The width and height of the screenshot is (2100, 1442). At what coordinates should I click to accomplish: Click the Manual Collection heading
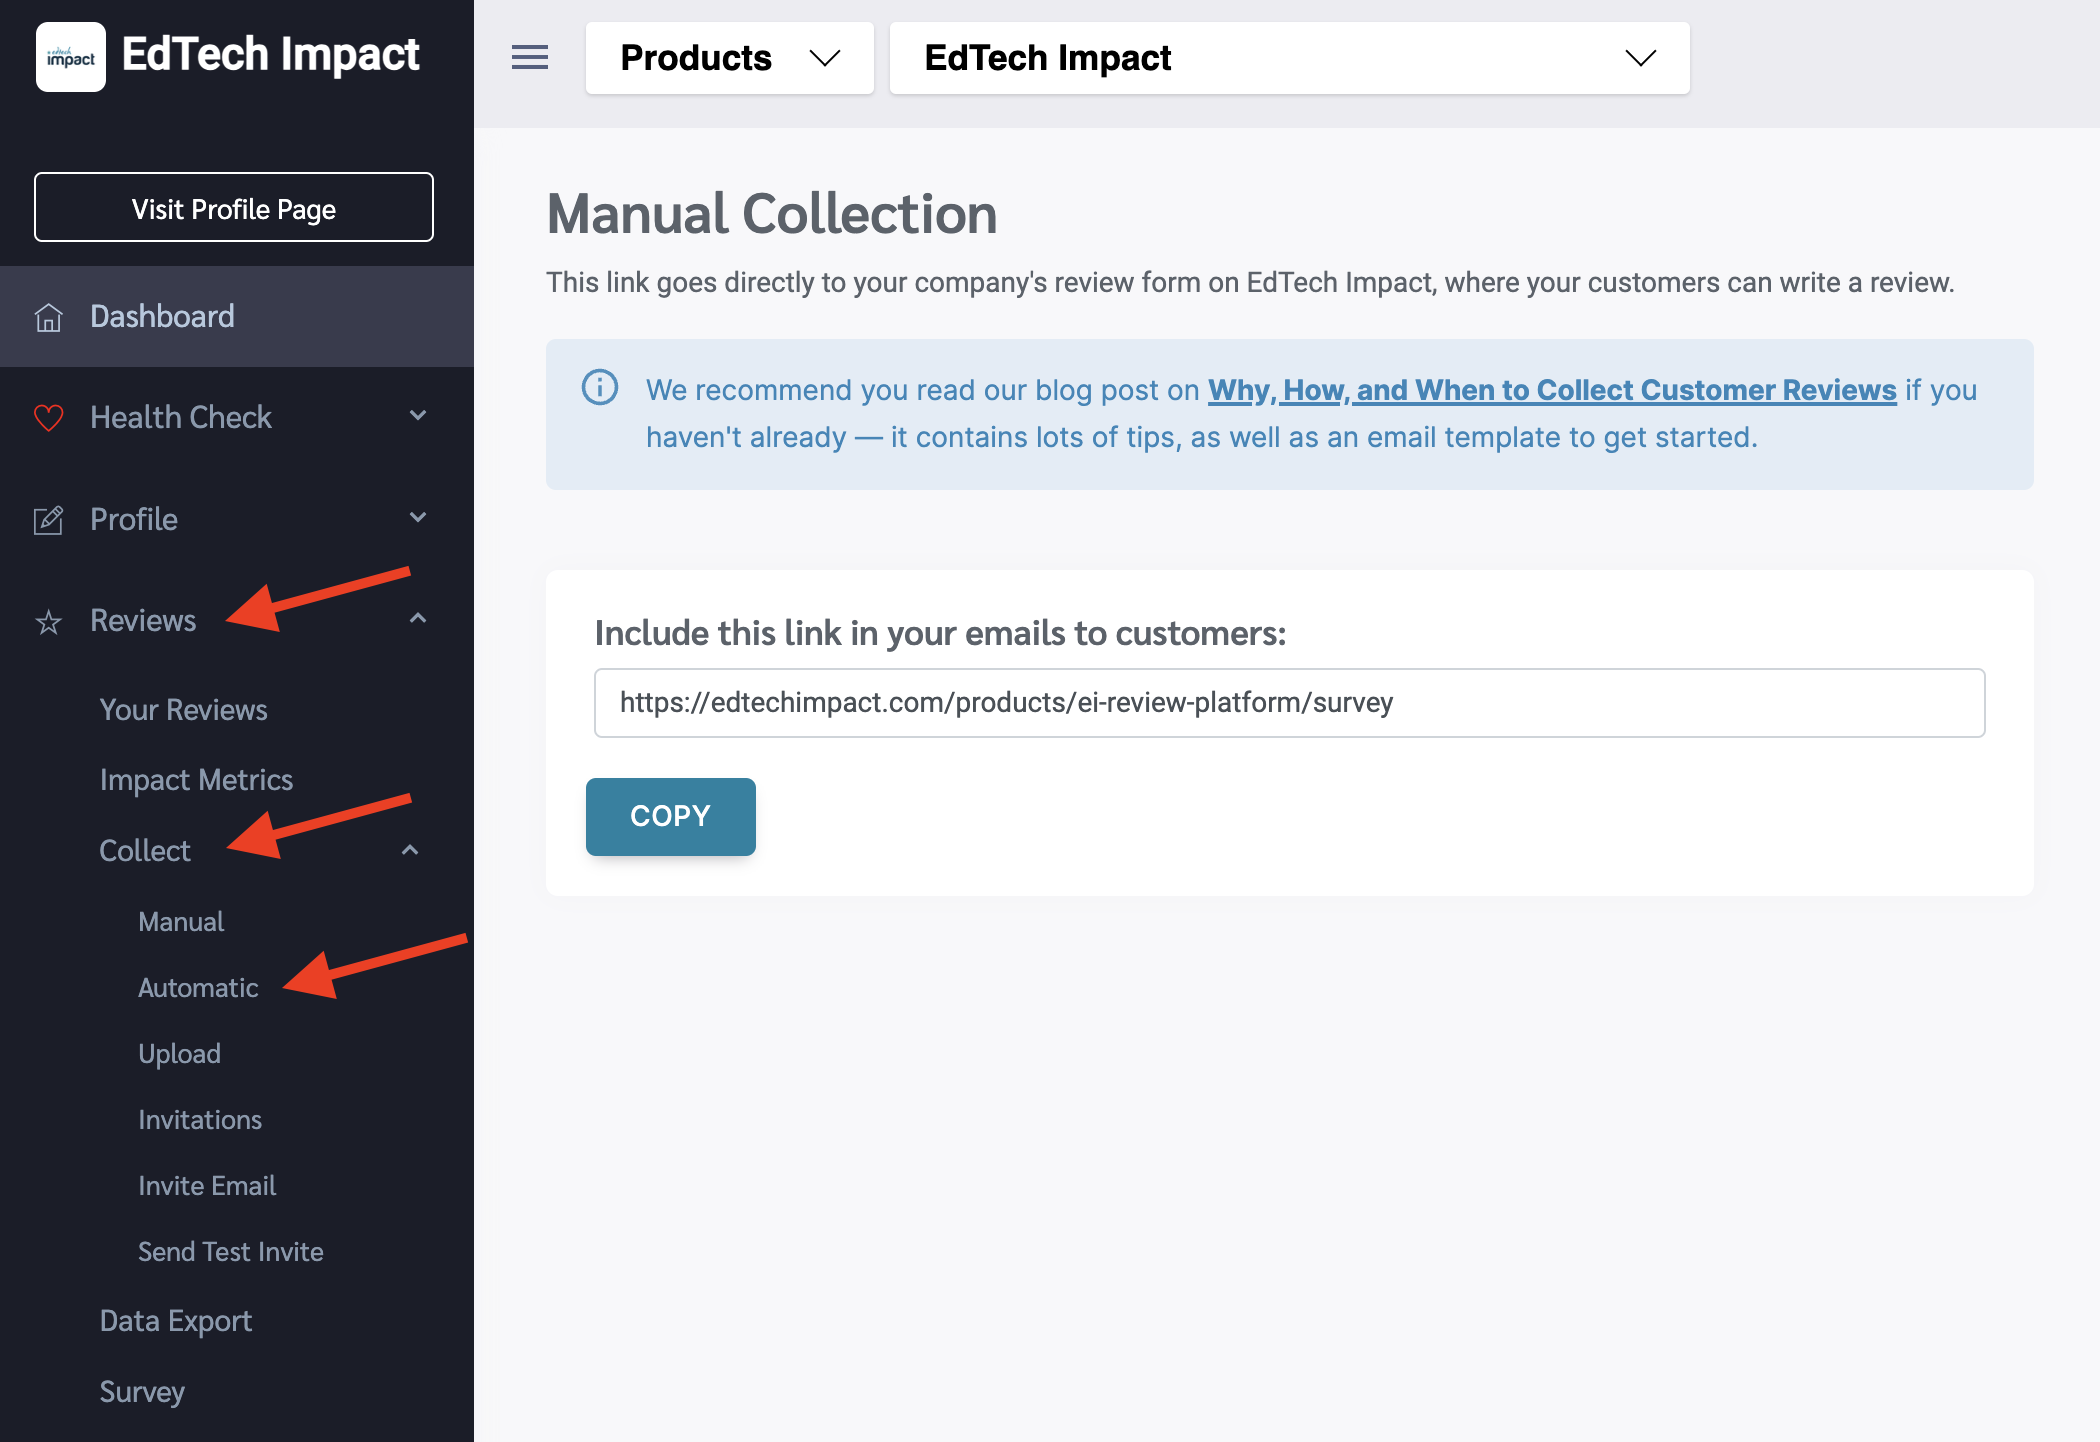772,214
